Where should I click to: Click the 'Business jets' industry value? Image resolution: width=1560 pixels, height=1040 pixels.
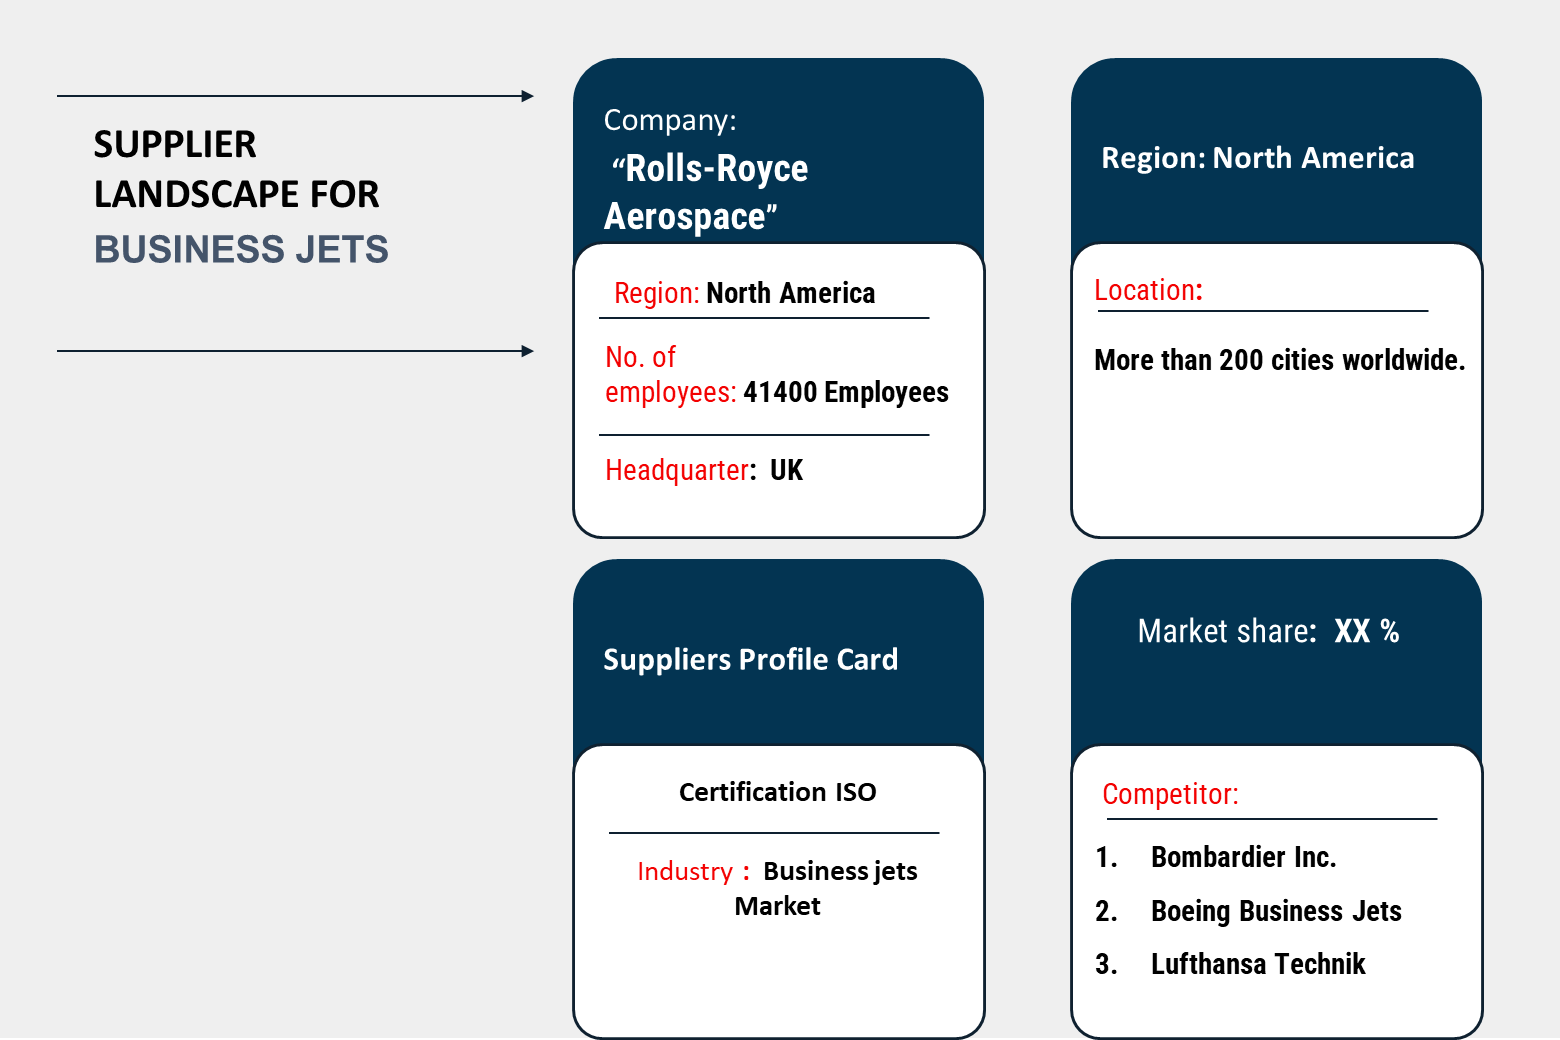pos(840,871)
